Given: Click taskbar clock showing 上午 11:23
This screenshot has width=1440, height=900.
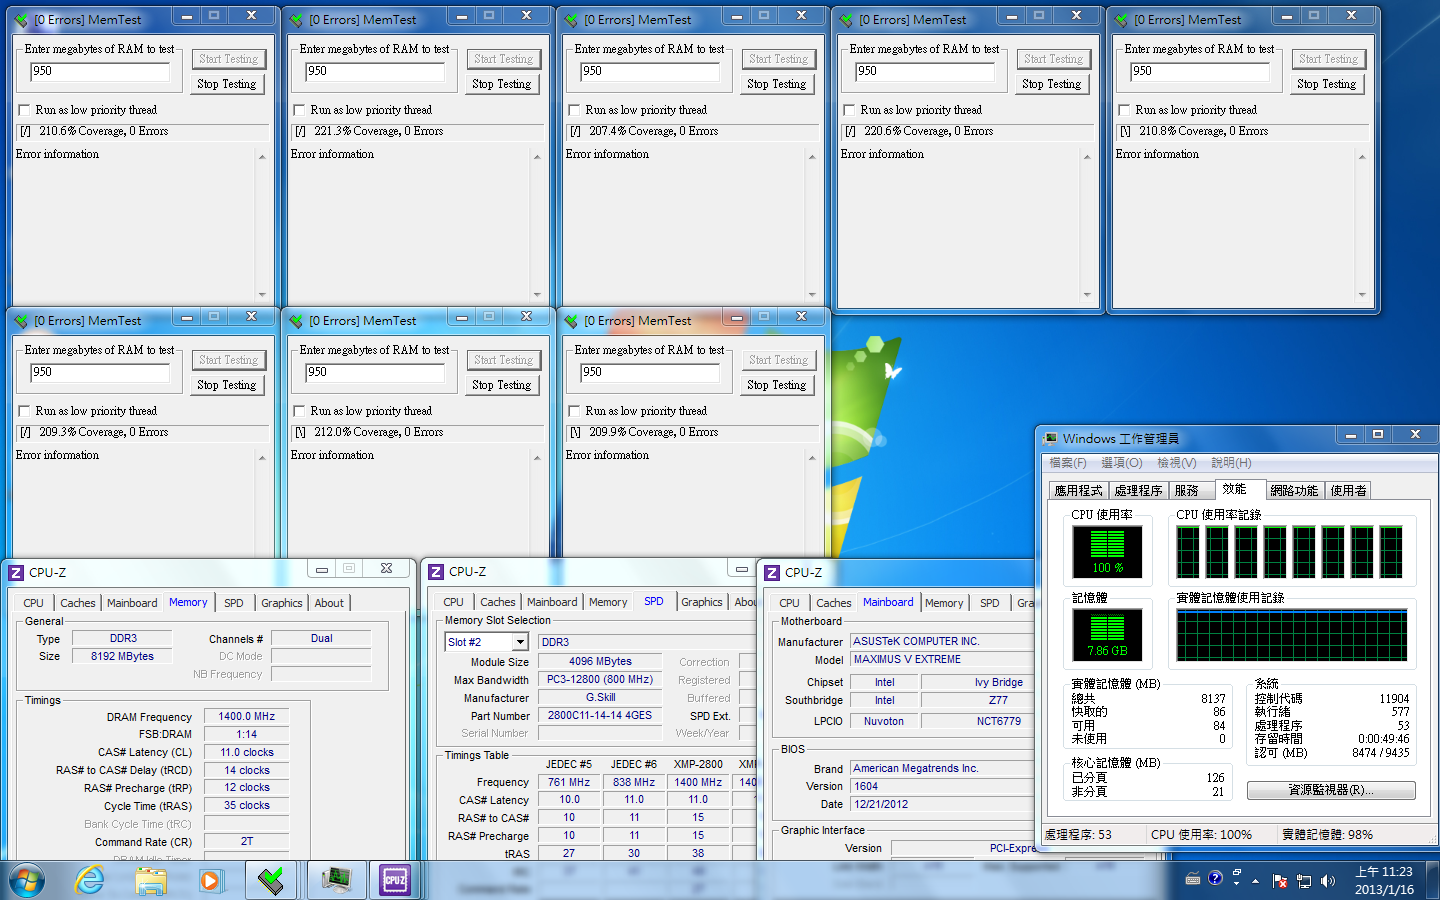Looking at the screenshot, I should [1384, 880].
